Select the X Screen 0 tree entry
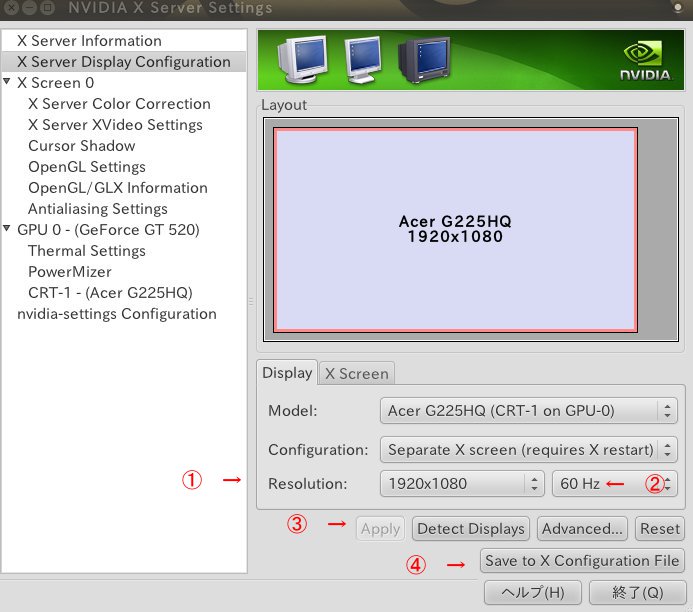Image resolution: width=693 pixels, height=612 pixels. pyautogui.click(x=55, y=83)
